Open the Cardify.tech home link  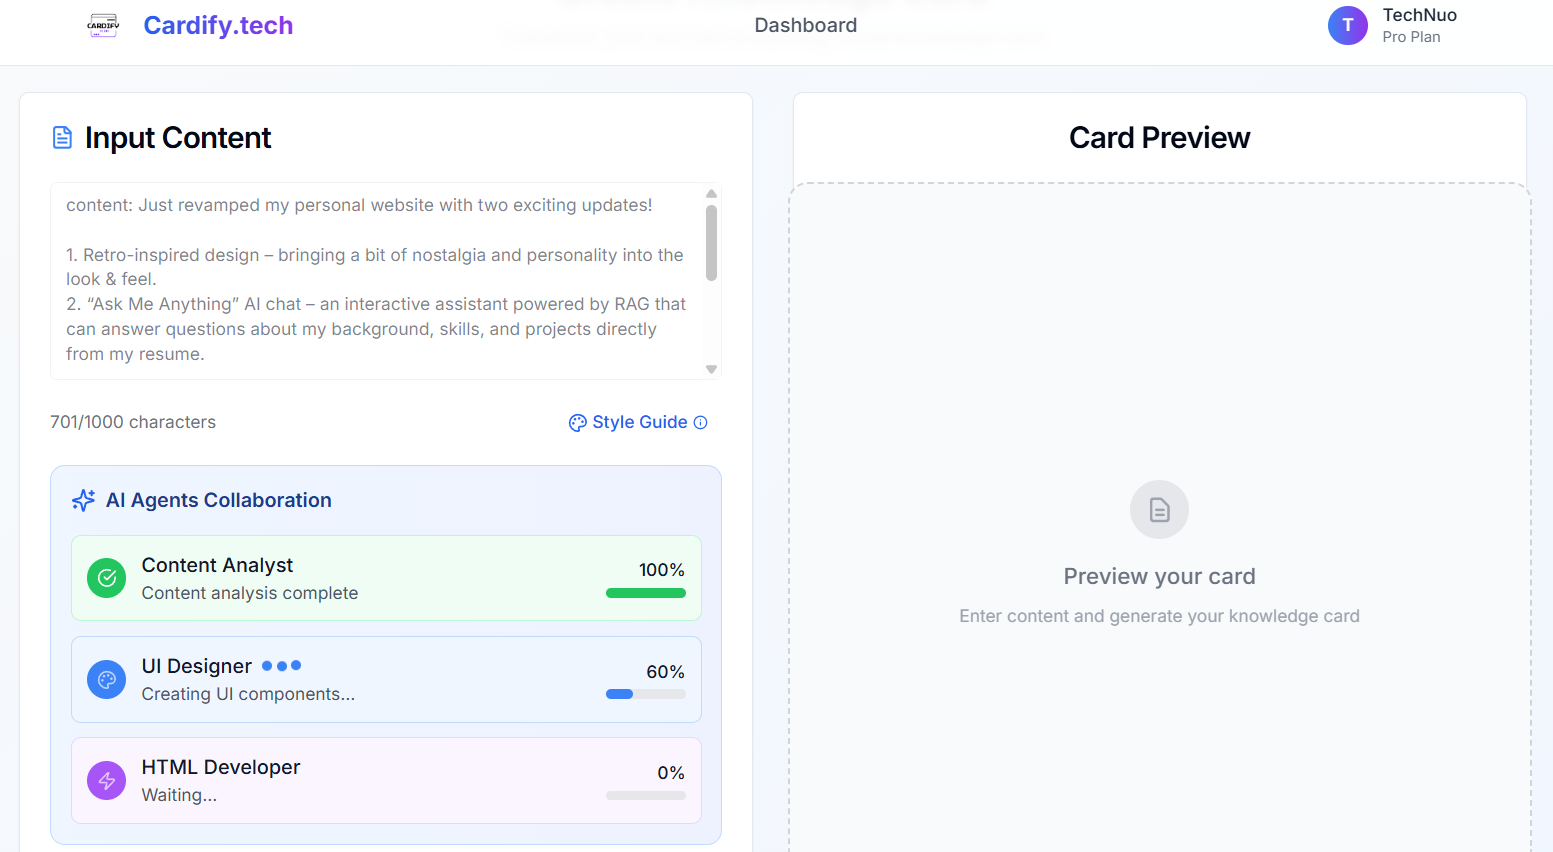click(x=218, y=24)
